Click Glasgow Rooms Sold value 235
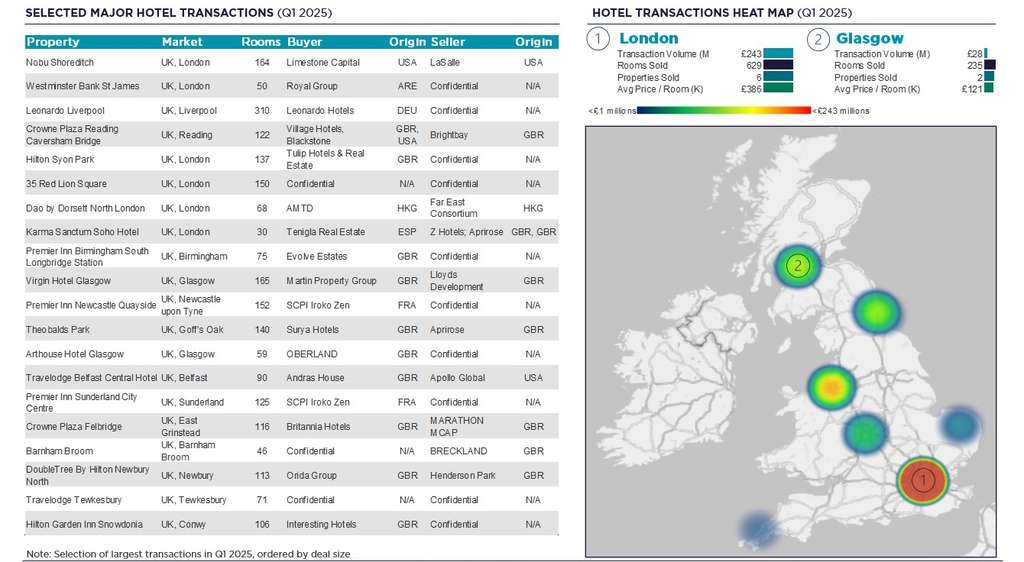This screenshot has width=1024, height=562. click(x=975, y=65)
